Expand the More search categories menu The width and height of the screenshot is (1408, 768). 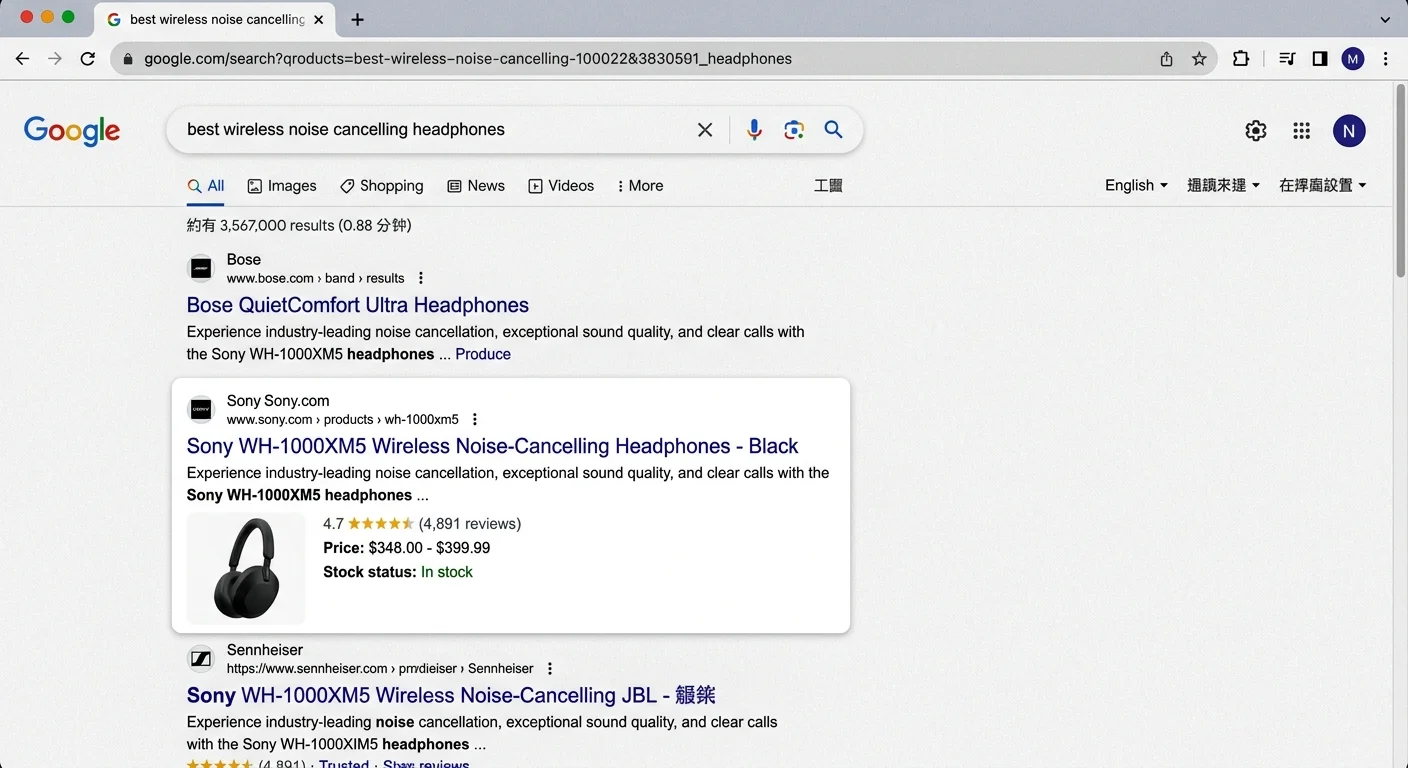(640, 185)
